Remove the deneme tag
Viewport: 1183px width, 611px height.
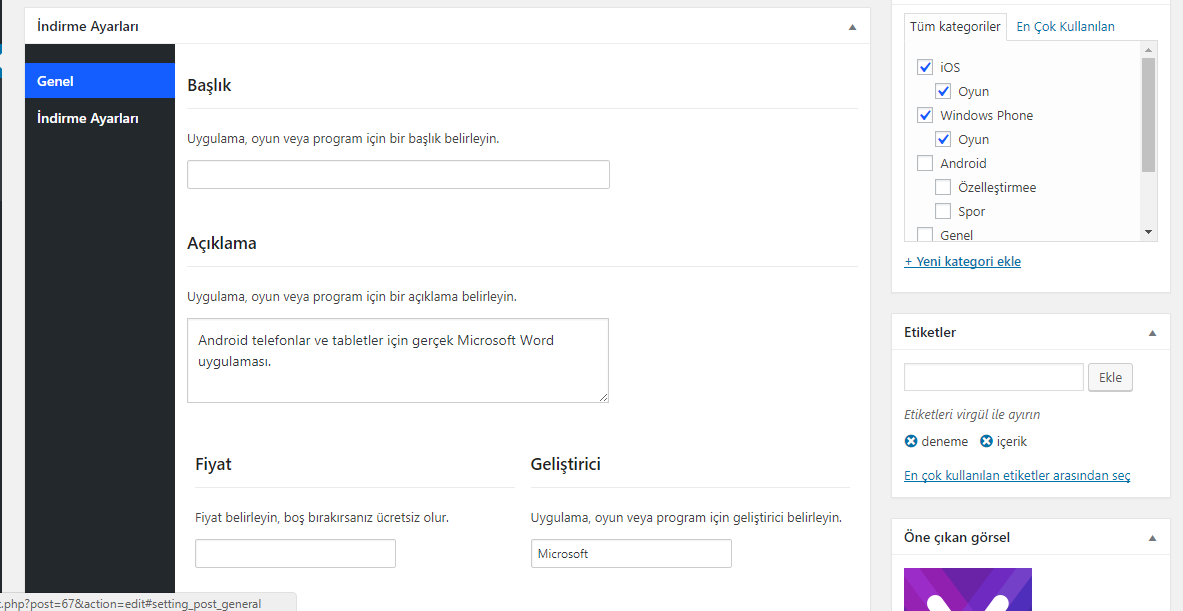coord(911,441)
